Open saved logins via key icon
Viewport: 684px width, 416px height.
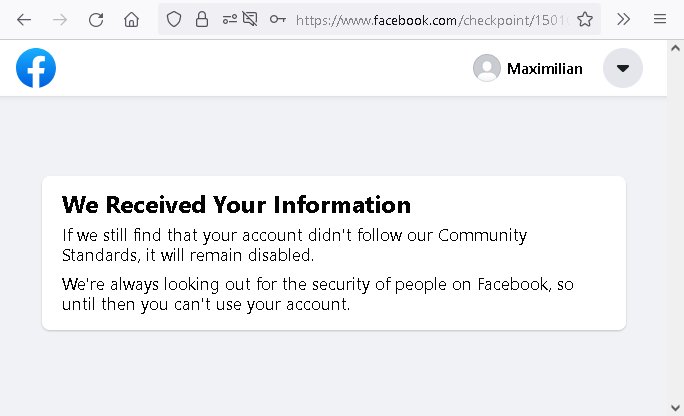277,19
